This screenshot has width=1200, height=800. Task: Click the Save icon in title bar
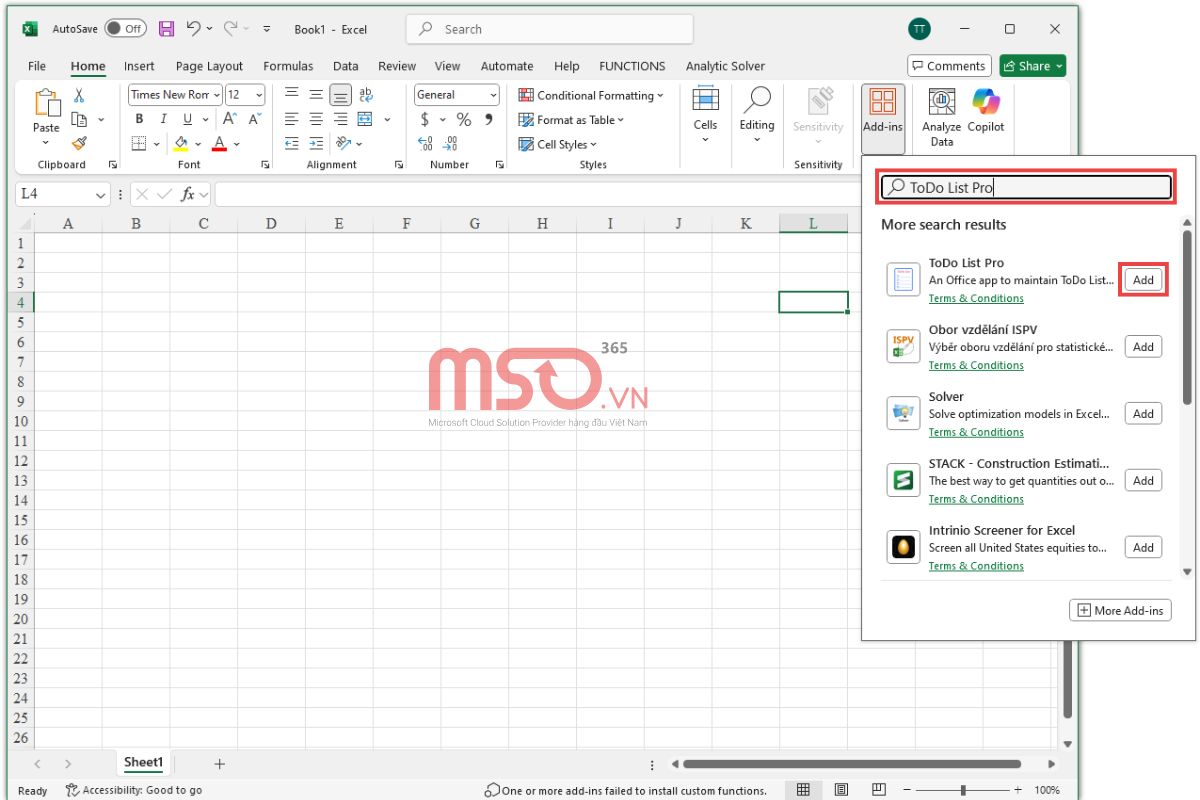point(166,29)
